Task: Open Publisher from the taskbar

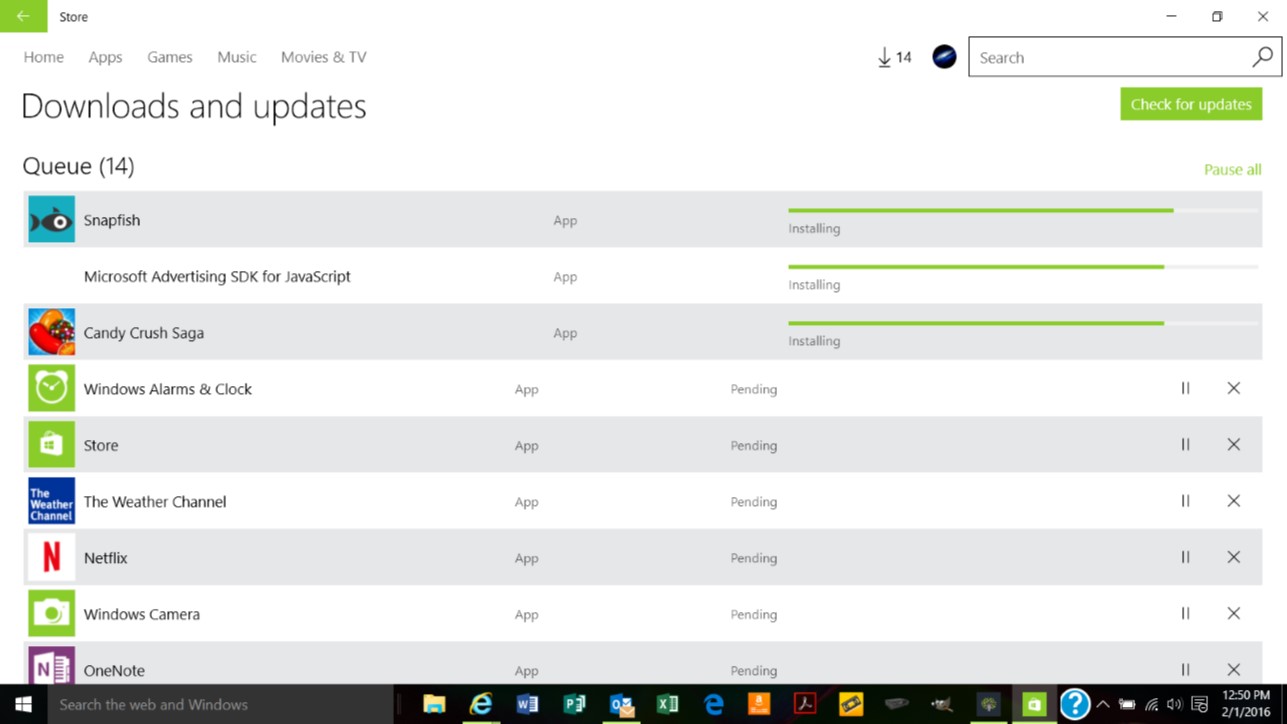Action: 574,704
